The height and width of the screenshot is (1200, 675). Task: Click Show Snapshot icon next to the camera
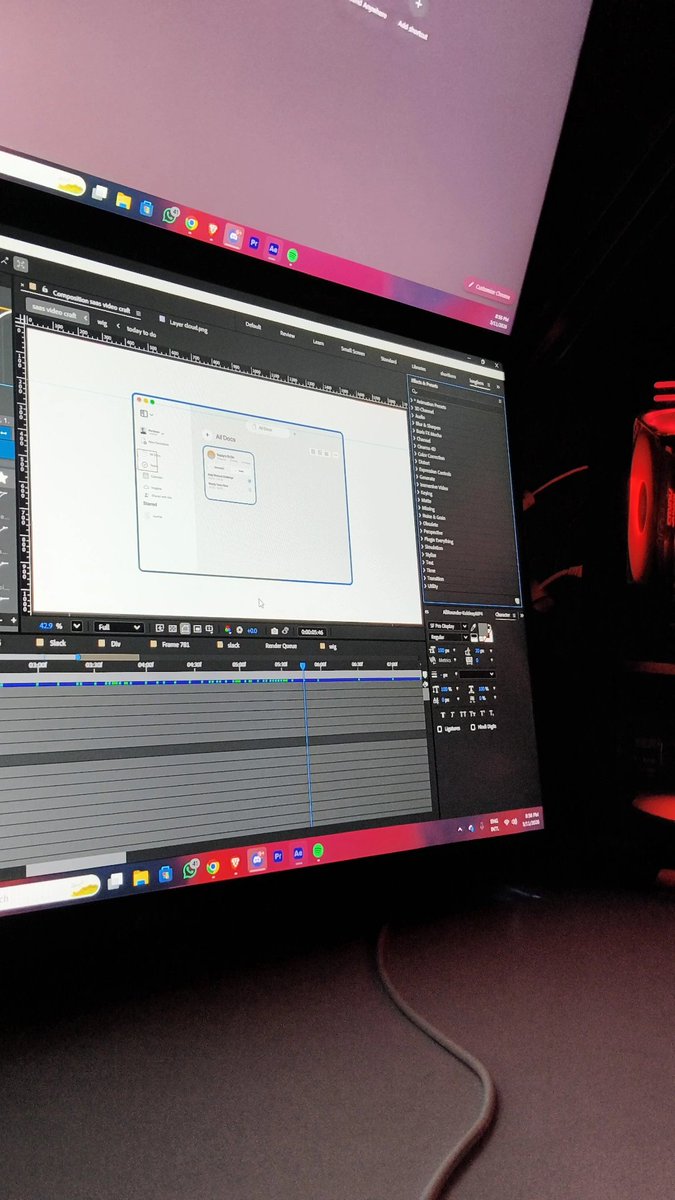[x=285, y=631]
